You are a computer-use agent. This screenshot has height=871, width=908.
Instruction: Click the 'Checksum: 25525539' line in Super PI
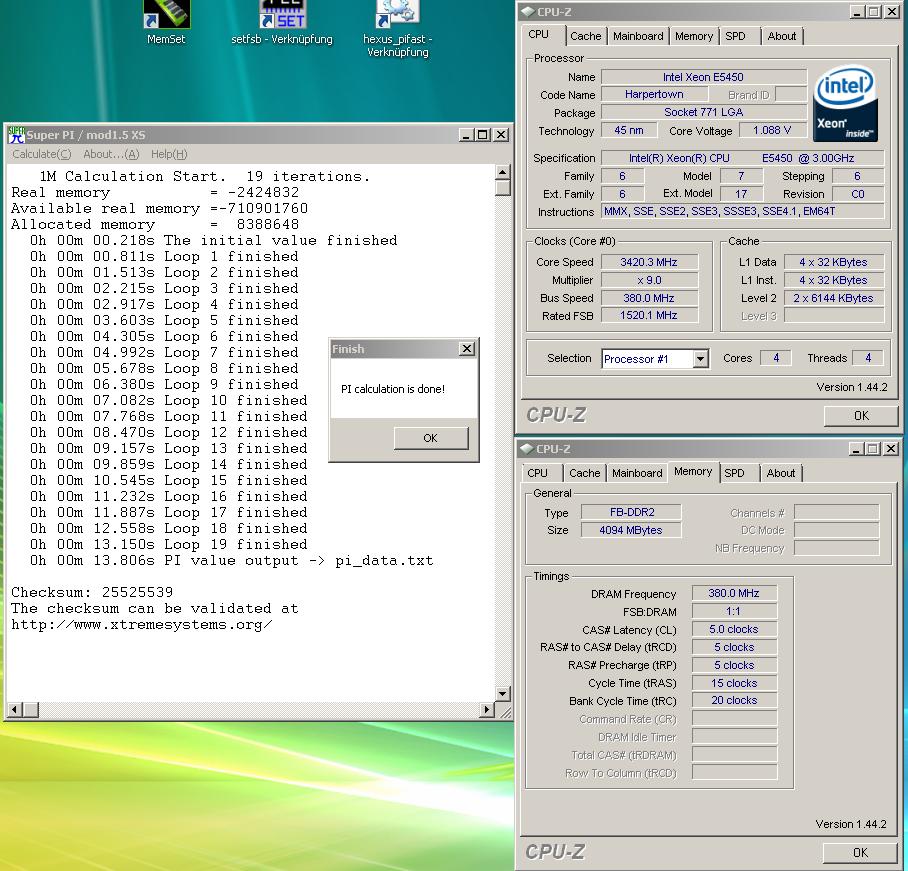pos(92,592)
